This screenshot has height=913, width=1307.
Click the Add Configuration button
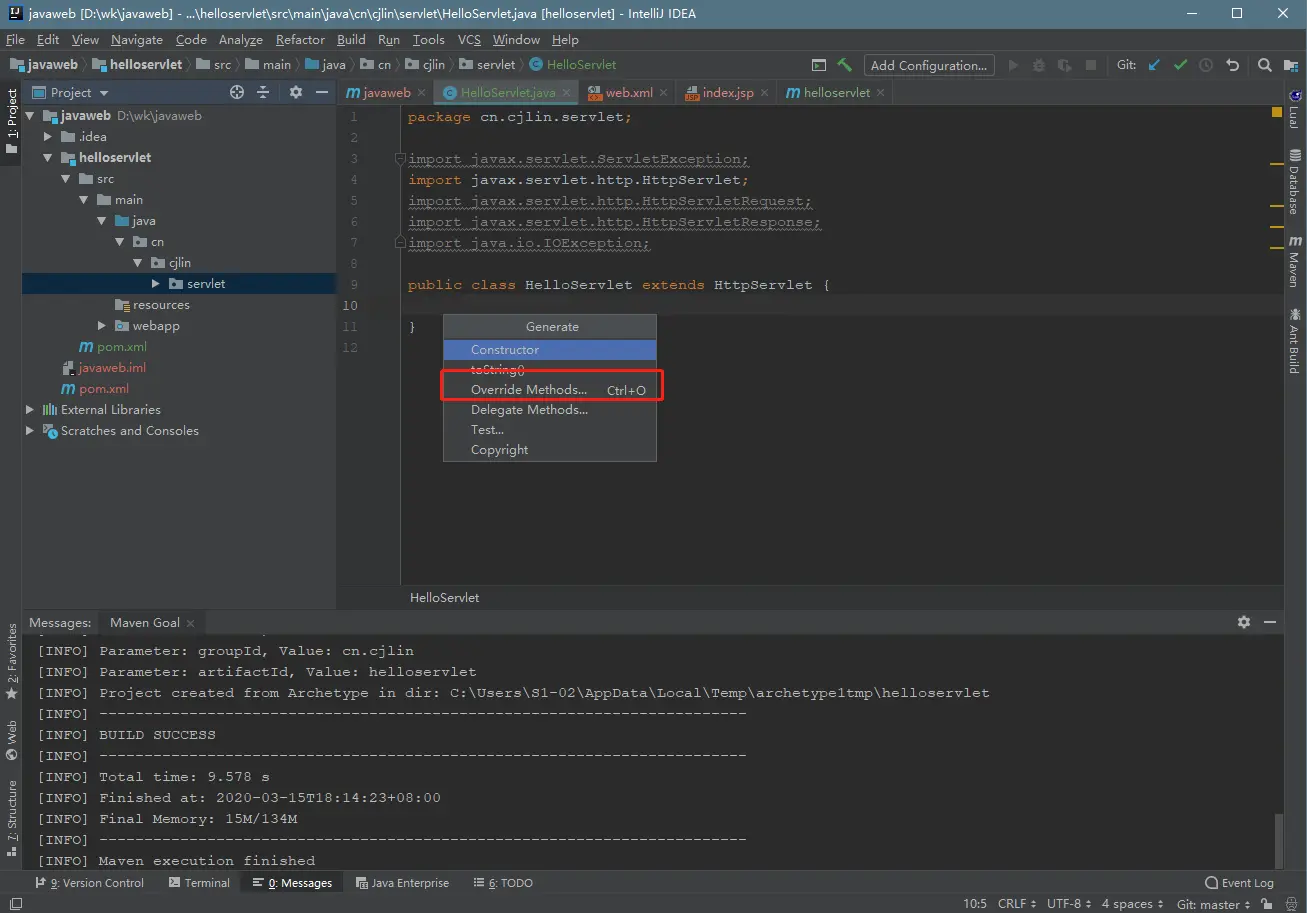928,65
